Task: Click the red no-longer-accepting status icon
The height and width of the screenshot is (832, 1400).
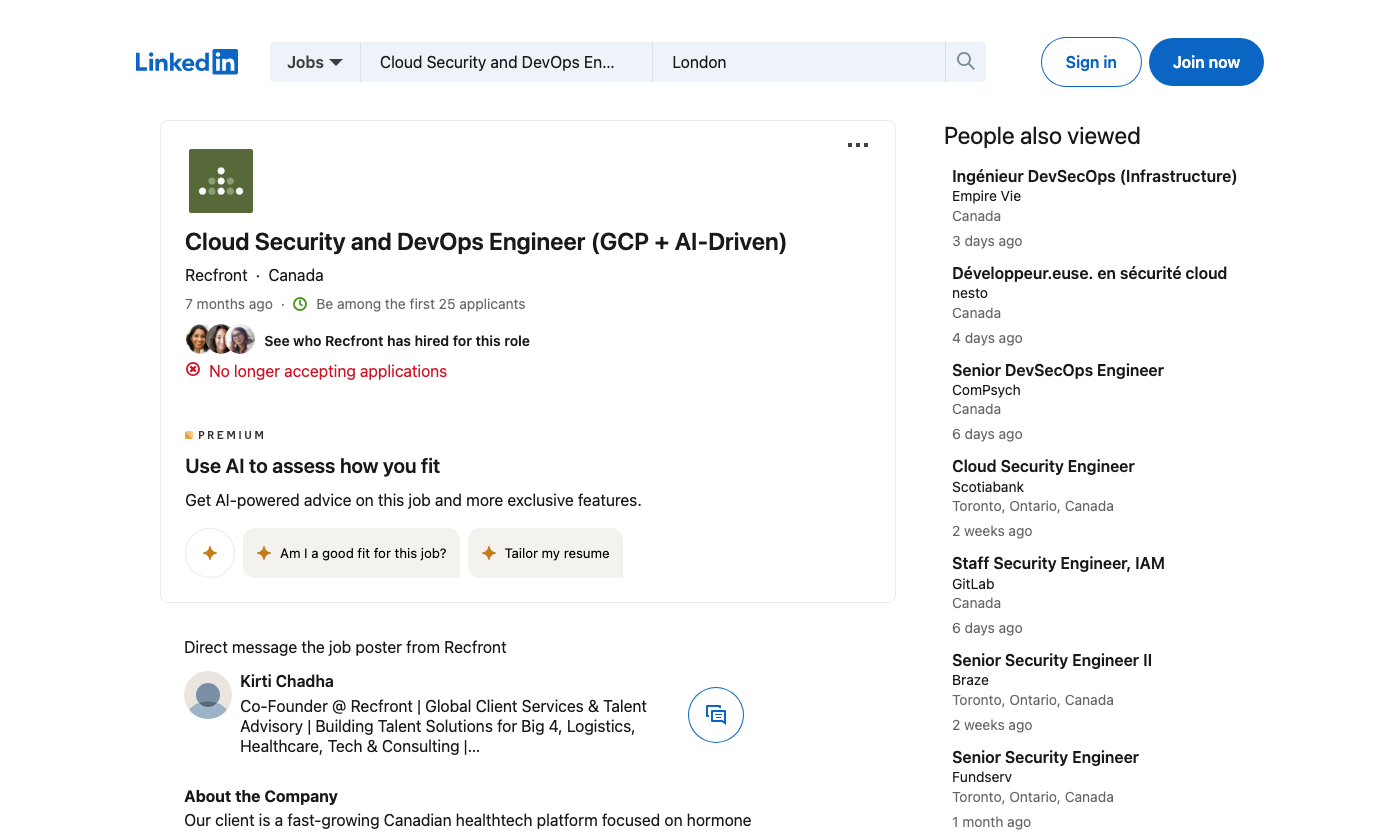Action: (x=193, y=370)
